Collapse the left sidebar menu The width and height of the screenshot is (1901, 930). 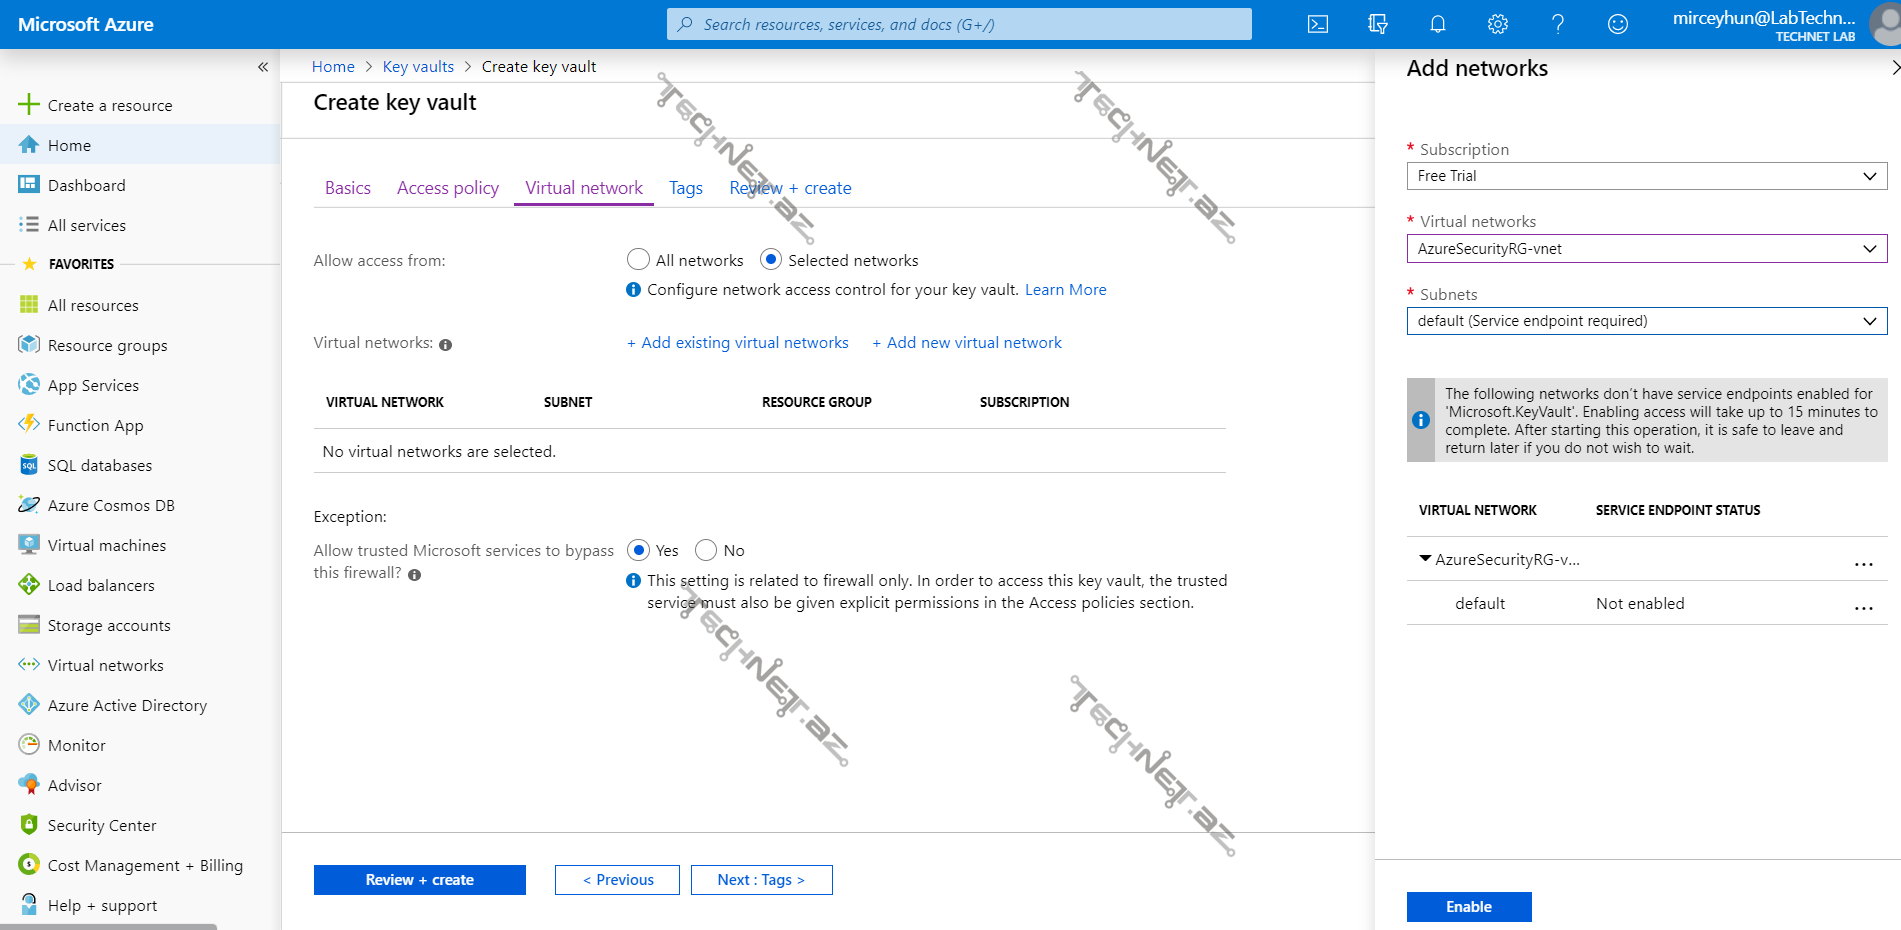coord(263,67)
